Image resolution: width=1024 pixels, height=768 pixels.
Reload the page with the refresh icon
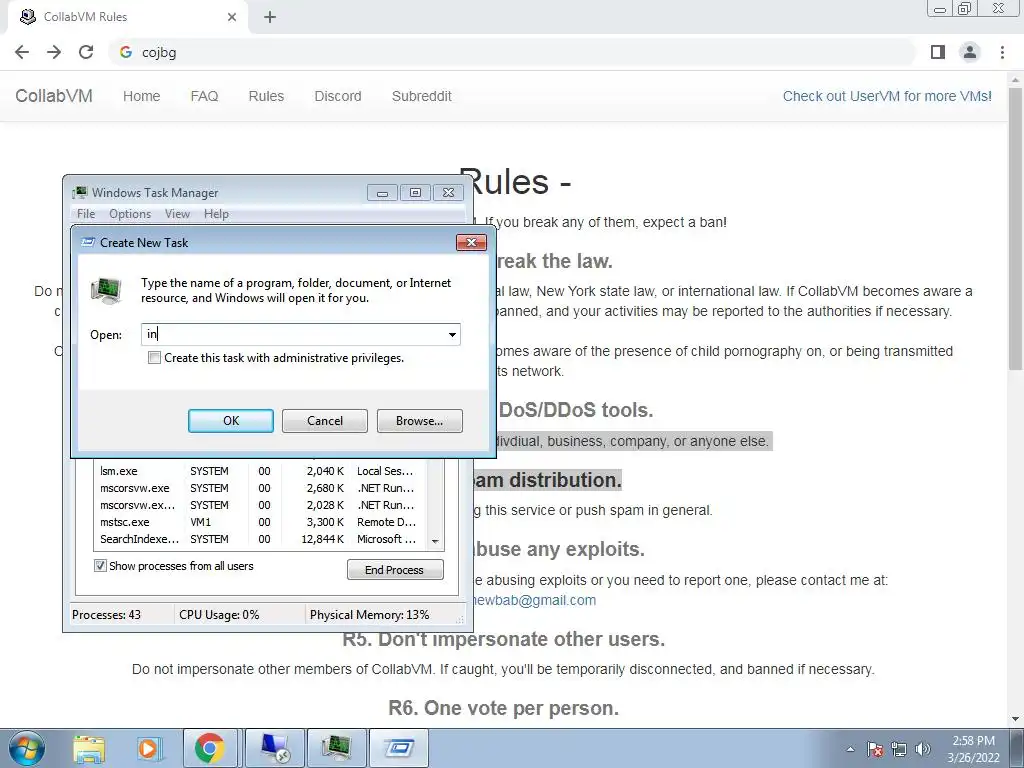86,52
